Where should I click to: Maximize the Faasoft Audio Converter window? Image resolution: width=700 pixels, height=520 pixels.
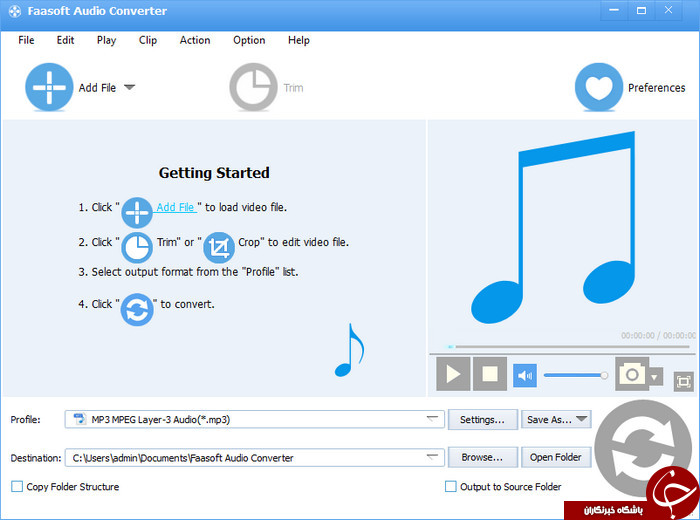tap(642, 10)
